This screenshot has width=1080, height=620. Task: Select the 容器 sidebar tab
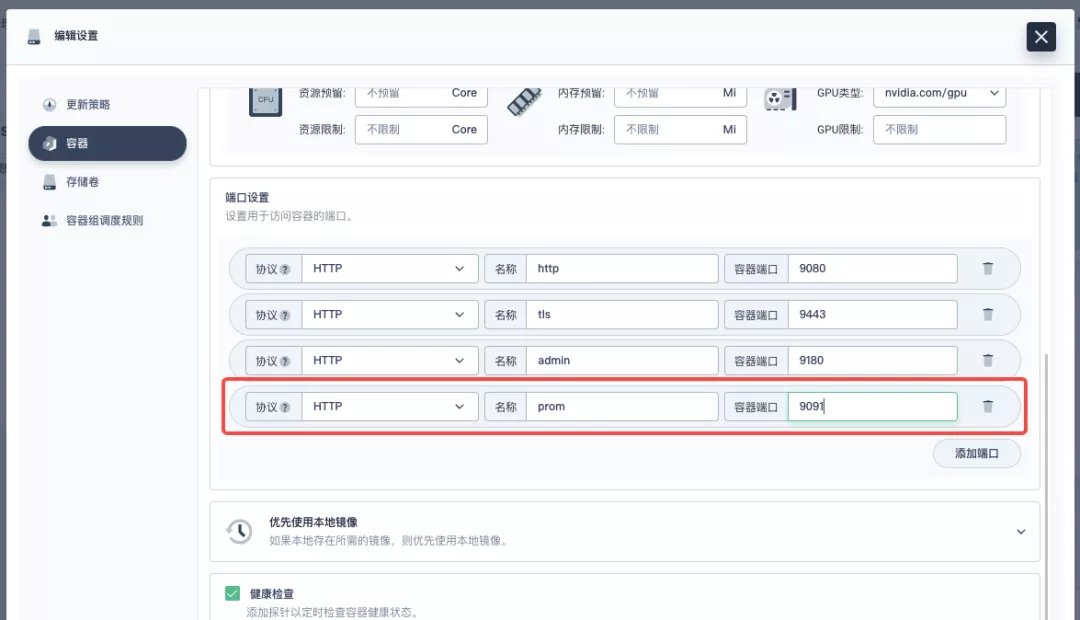point(107,143)
